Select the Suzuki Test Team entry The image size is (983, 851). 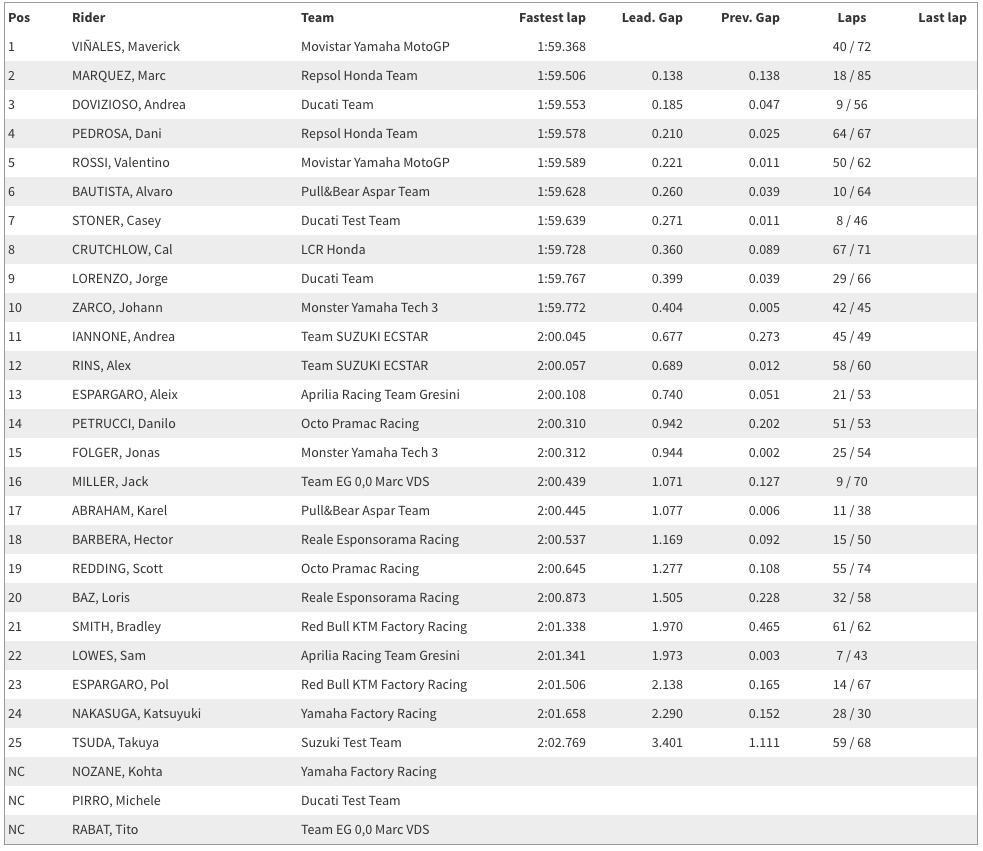point(351,742)
